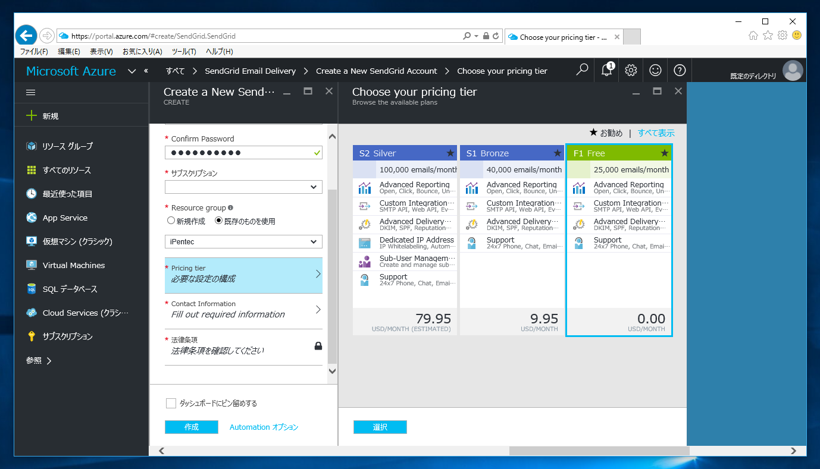Open お気に入り(A) menu

point(142,52)
